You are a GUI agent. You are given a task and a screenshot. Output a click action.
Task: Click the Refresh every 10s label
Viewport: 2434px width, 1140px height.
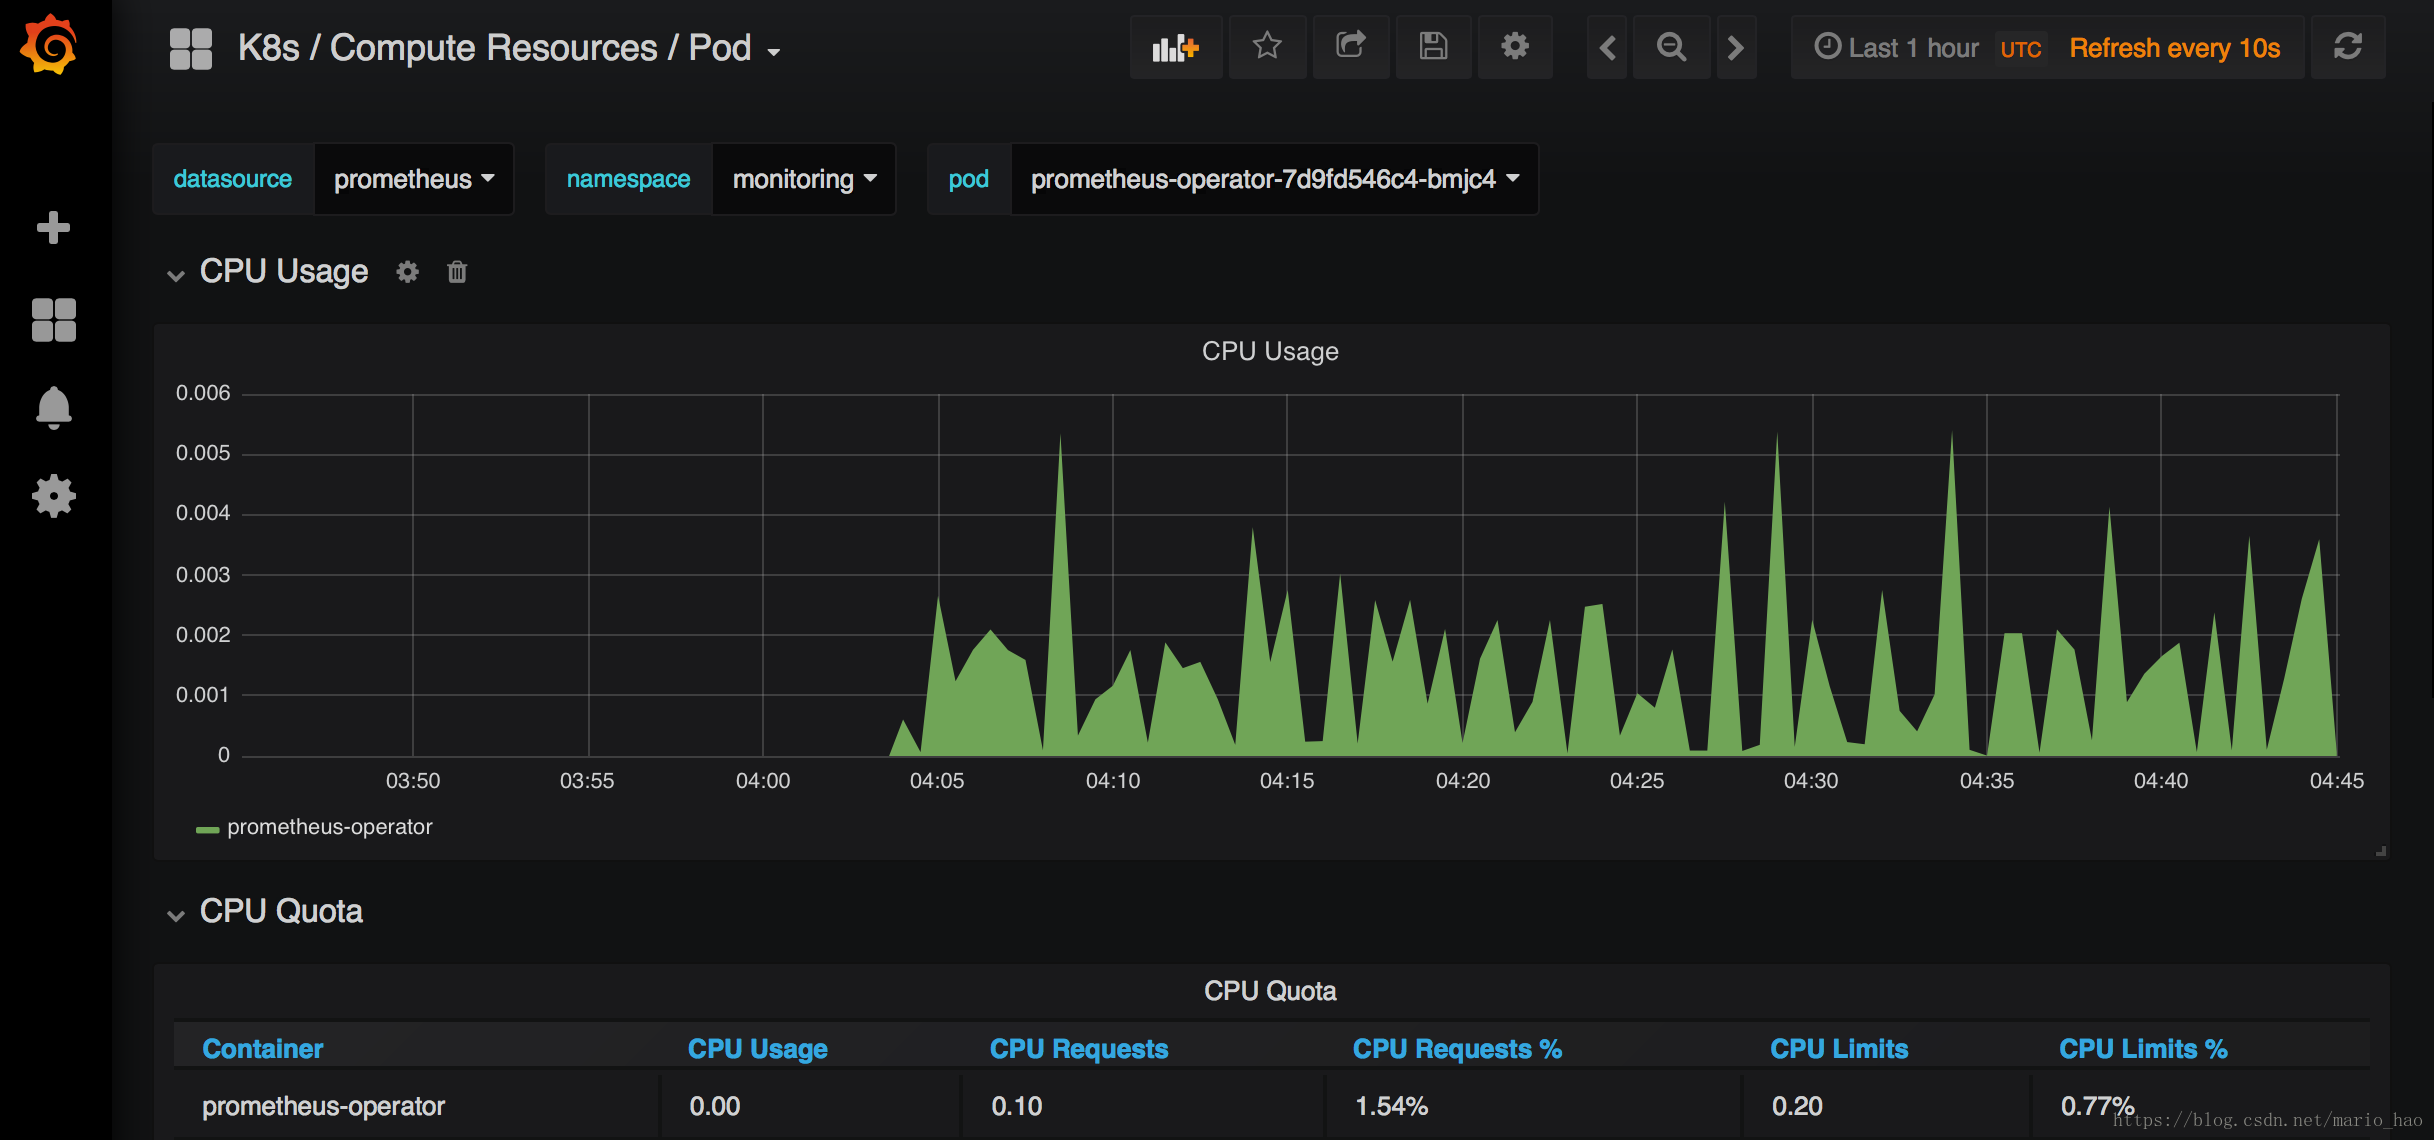[x=2175, y=48]
